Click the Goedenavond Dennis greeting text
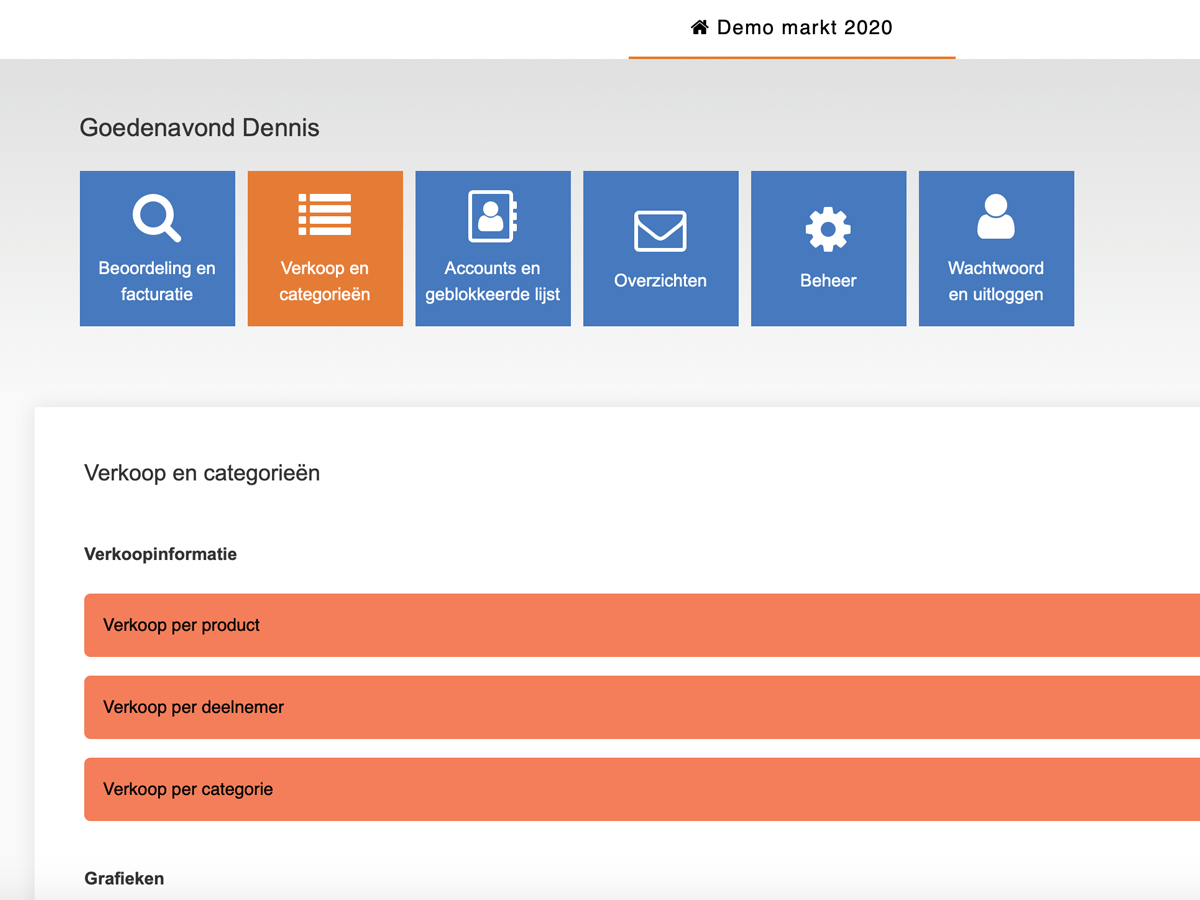Image resolution: width=1200 pixels, height=900 pixels. pos(200,128)
